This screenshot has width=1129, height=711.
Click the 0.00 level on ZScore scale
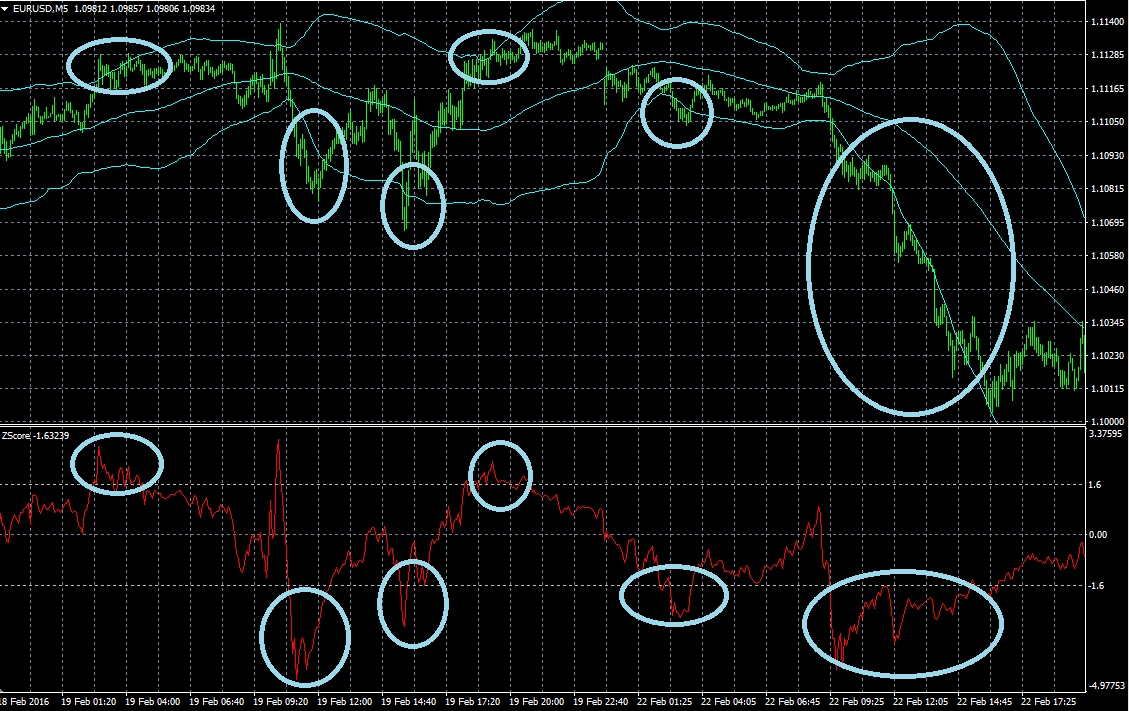[1098, 535]
